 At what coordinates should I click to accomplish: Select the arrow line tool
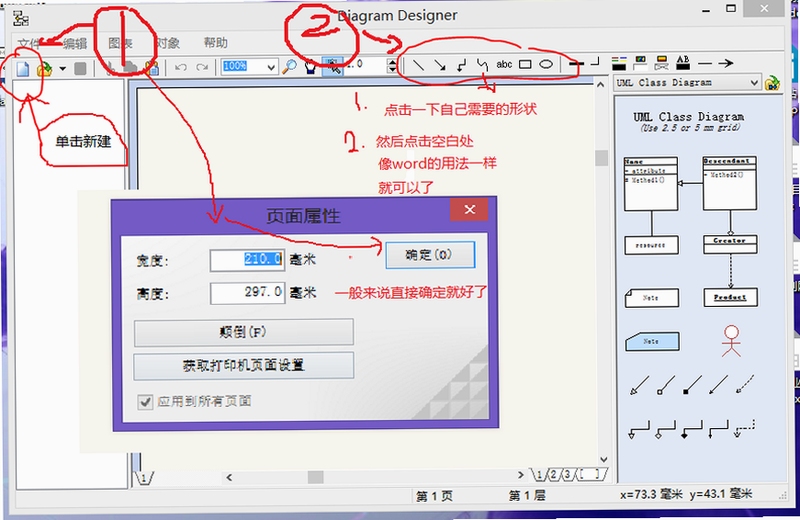439,65
